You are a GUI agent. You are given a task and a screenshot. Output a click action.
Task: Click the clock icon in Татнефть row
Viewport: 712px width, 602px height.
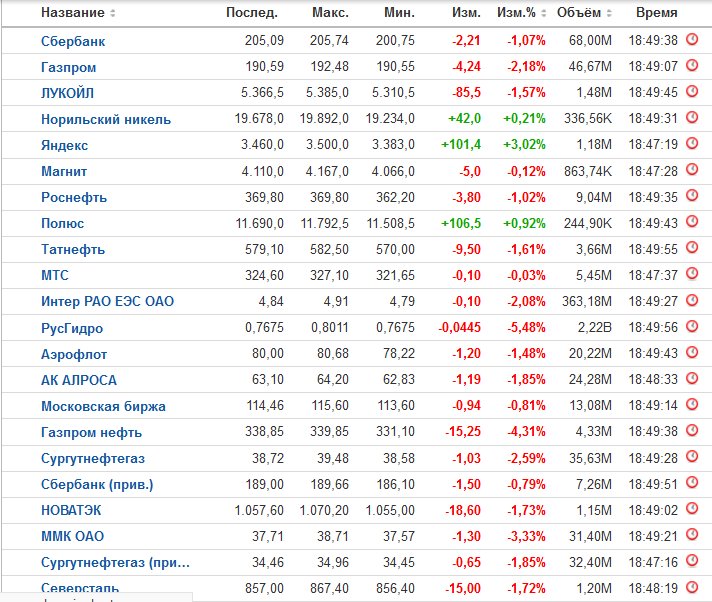[692, 248]
